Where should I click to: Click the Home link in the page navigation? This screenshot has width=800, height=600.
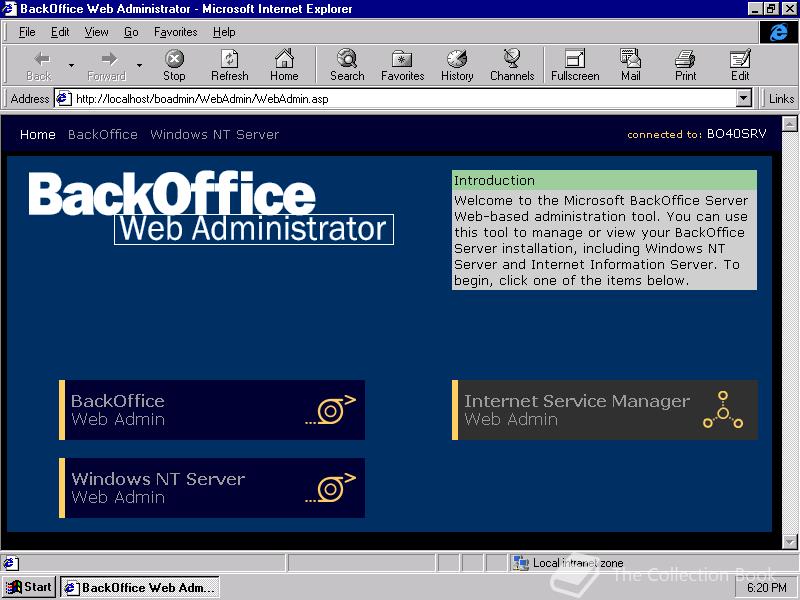point(38,134)
